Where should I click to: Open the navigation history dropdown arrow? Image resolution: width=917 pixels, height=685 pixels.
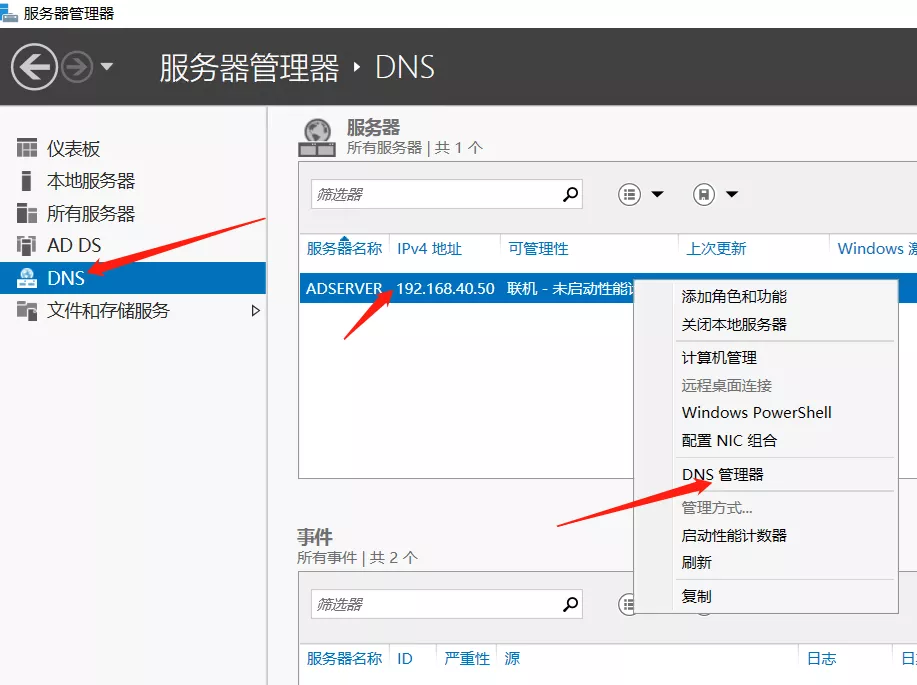pos(106,67)
